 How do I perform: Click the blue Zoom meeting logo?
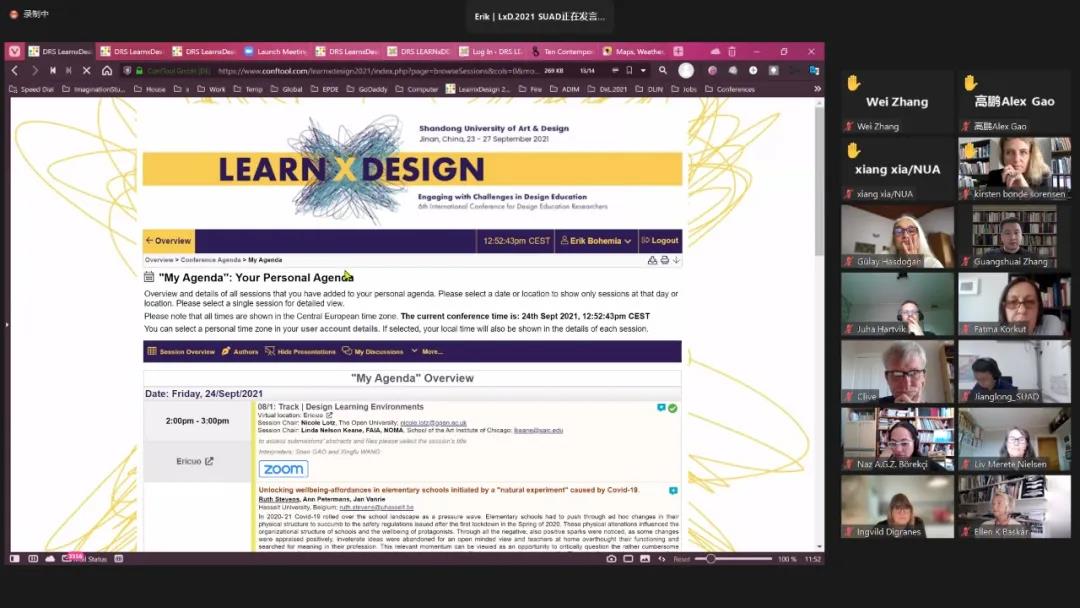(x=284, y=469)
